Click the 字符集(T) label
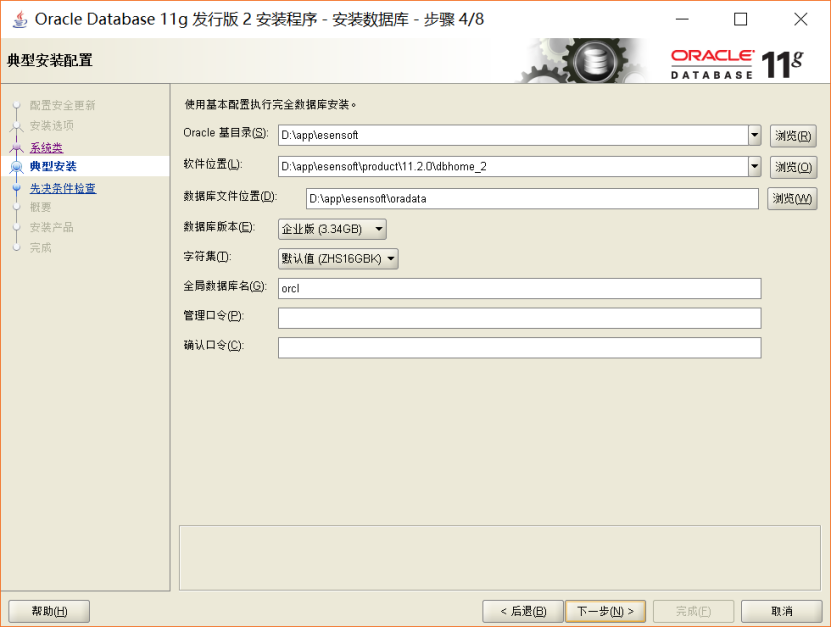Viewport: 831px width, 628px height. 207,256
